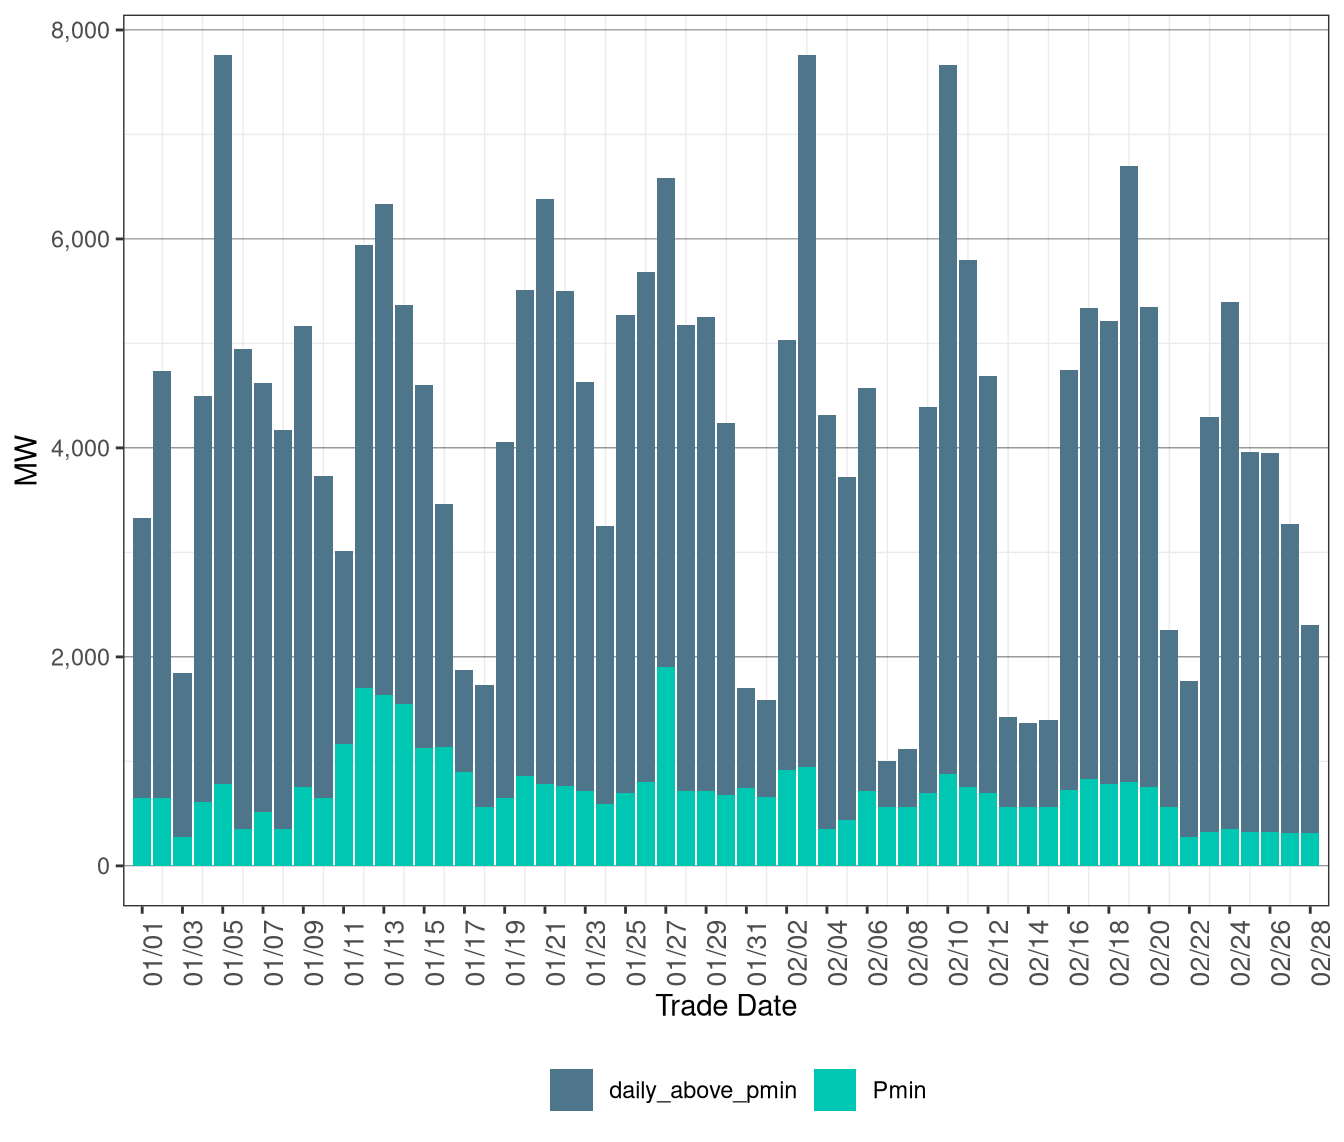
Task: Select the Pmin legend text label
Action: click(x=899, y=1090)
